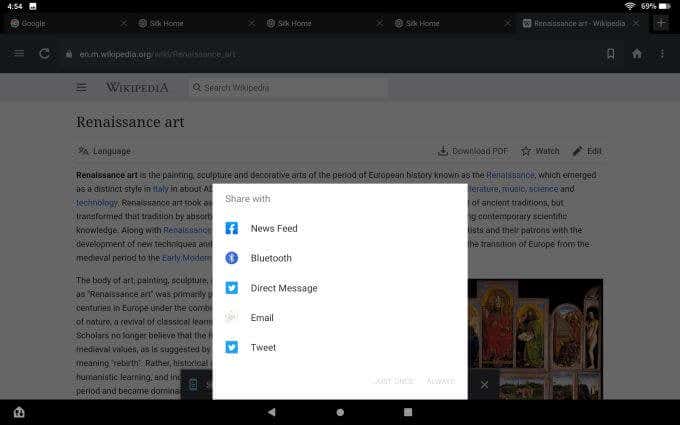Open the Ghent Altarpiece image
The width and height of the screenshot is (680, 425).
pyautogui.click(x=536, y=339)
